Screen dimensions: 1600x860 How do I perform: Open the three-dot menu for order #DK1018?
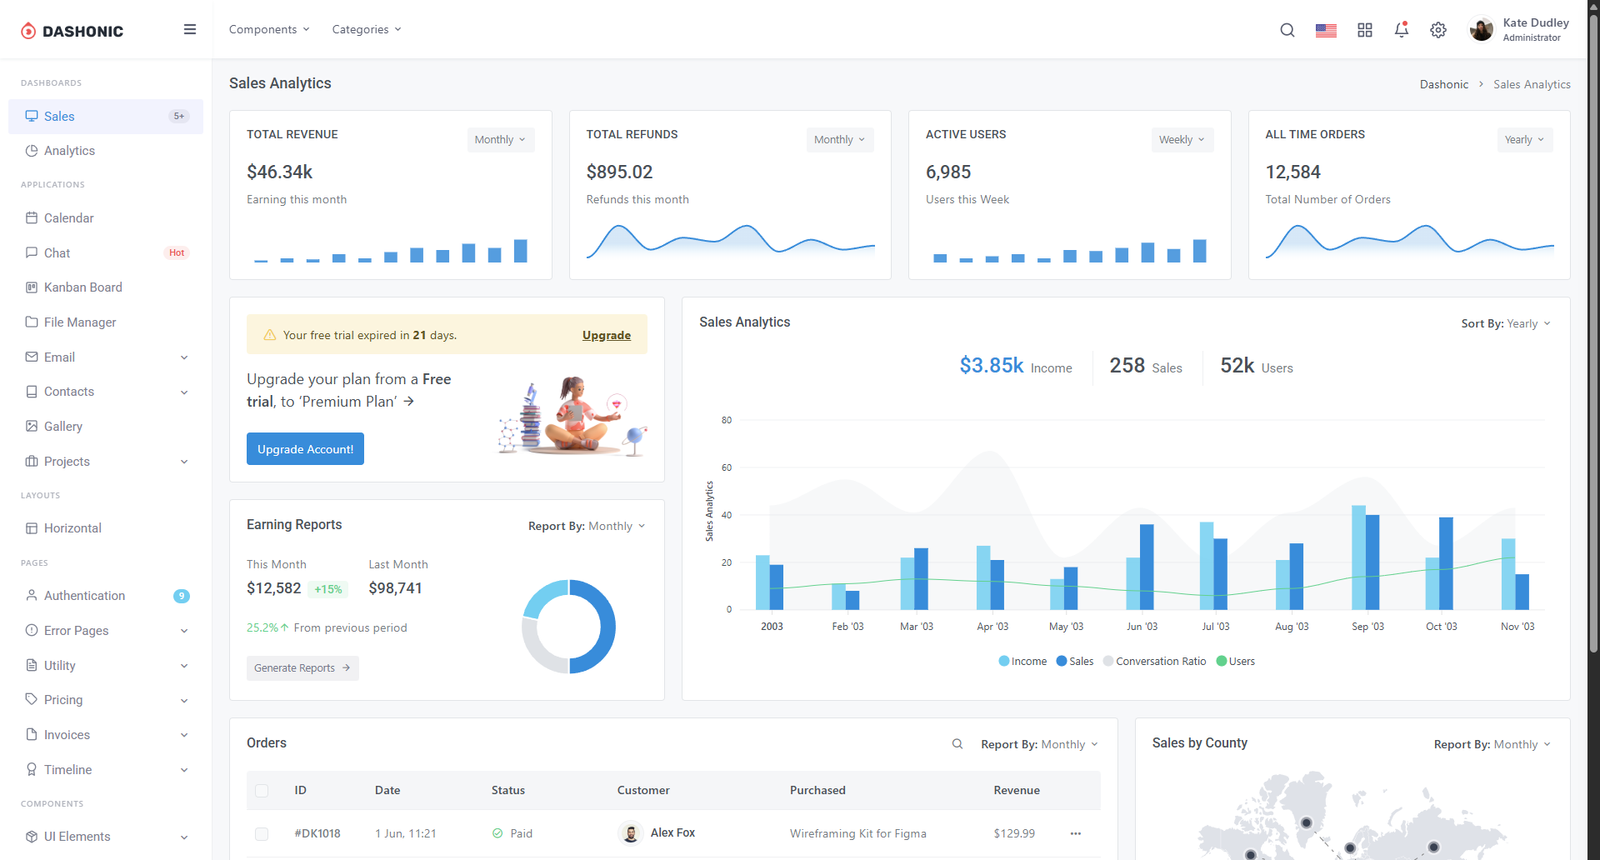click(x=1075, y=833)
